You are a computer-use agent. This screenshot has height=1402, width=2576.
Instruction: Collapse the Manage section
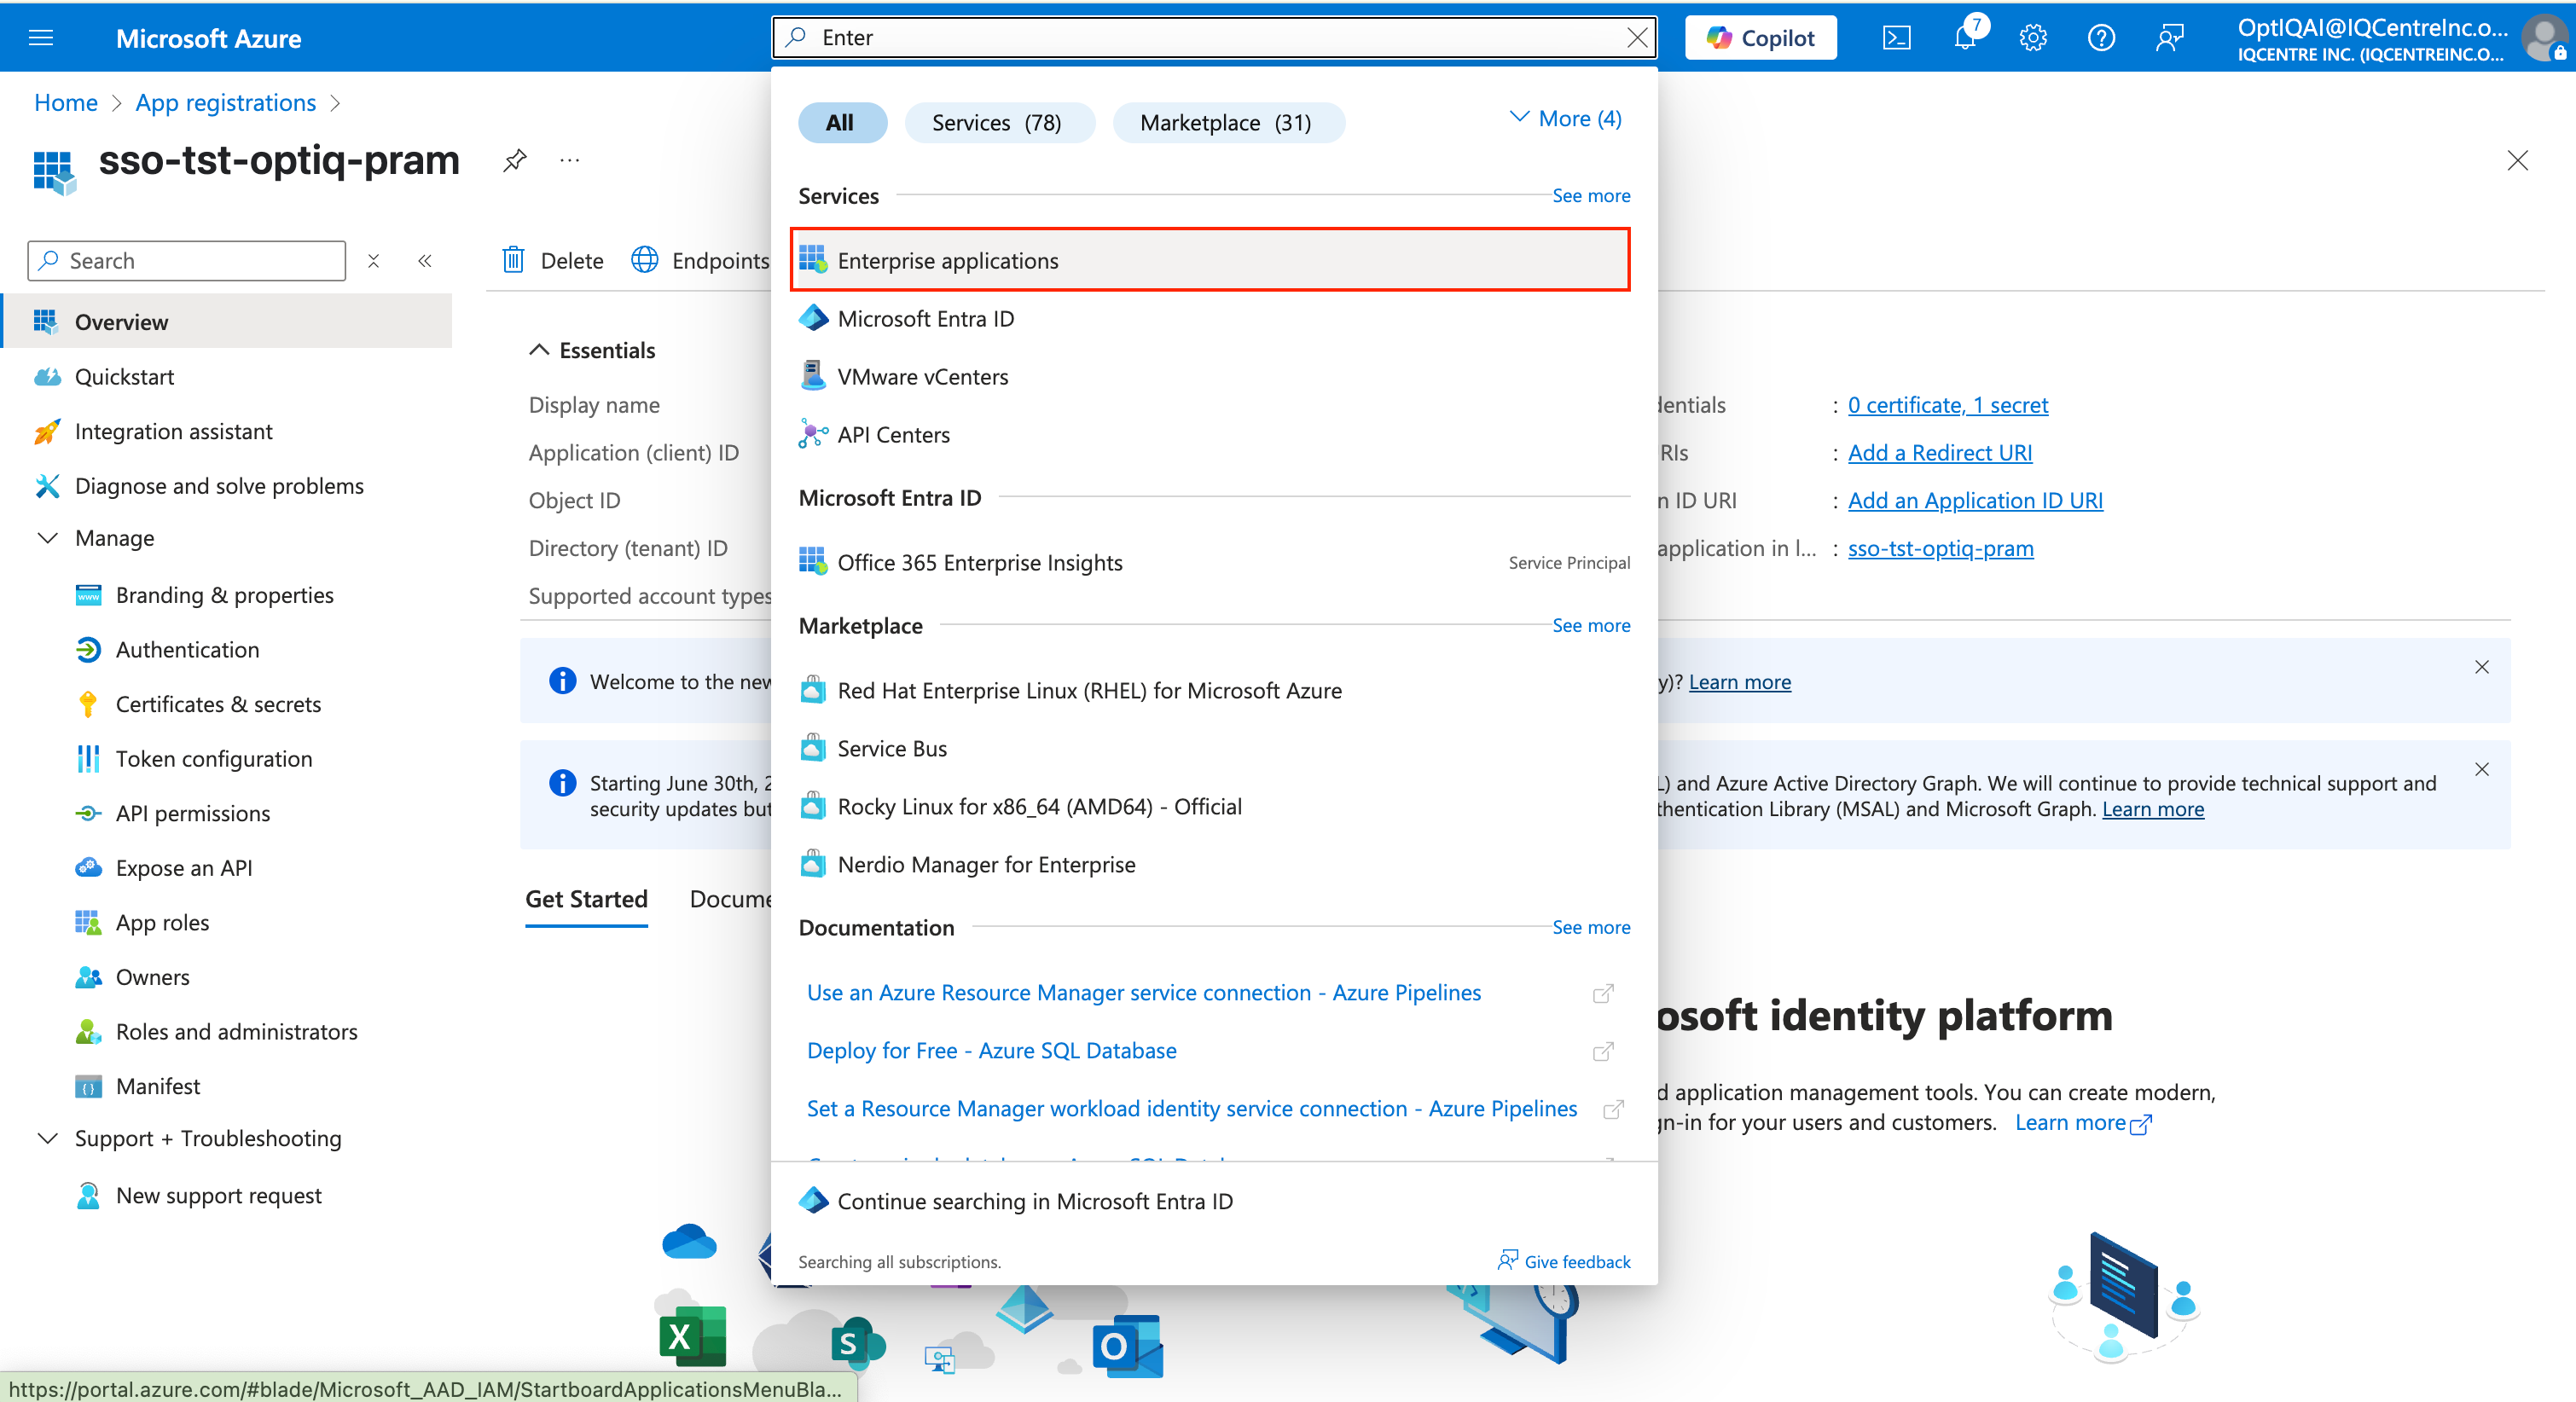(x=47, y=538)
